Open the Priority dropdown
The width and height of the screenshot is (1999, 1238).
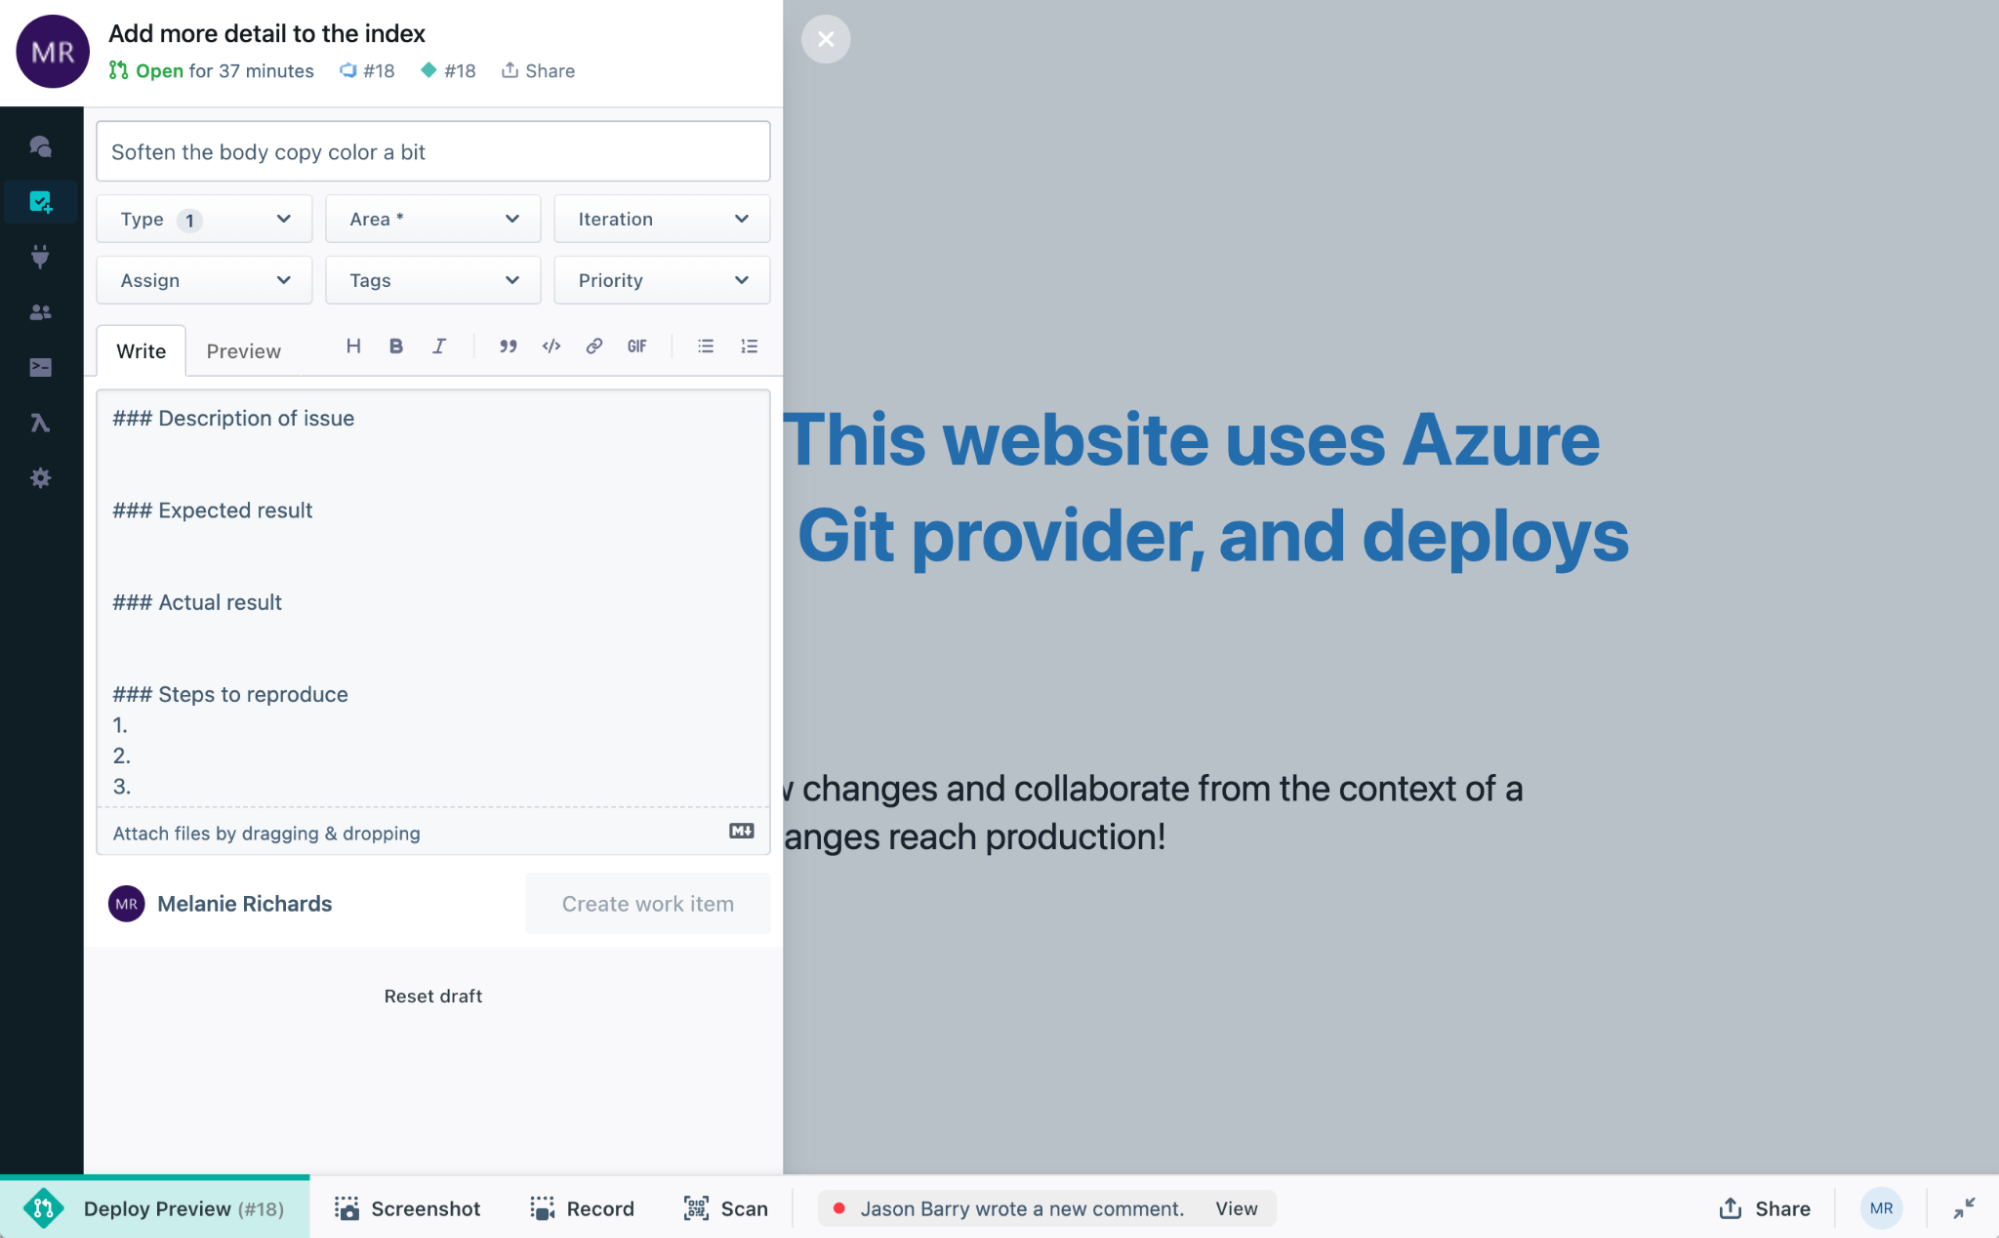[661, 280]
